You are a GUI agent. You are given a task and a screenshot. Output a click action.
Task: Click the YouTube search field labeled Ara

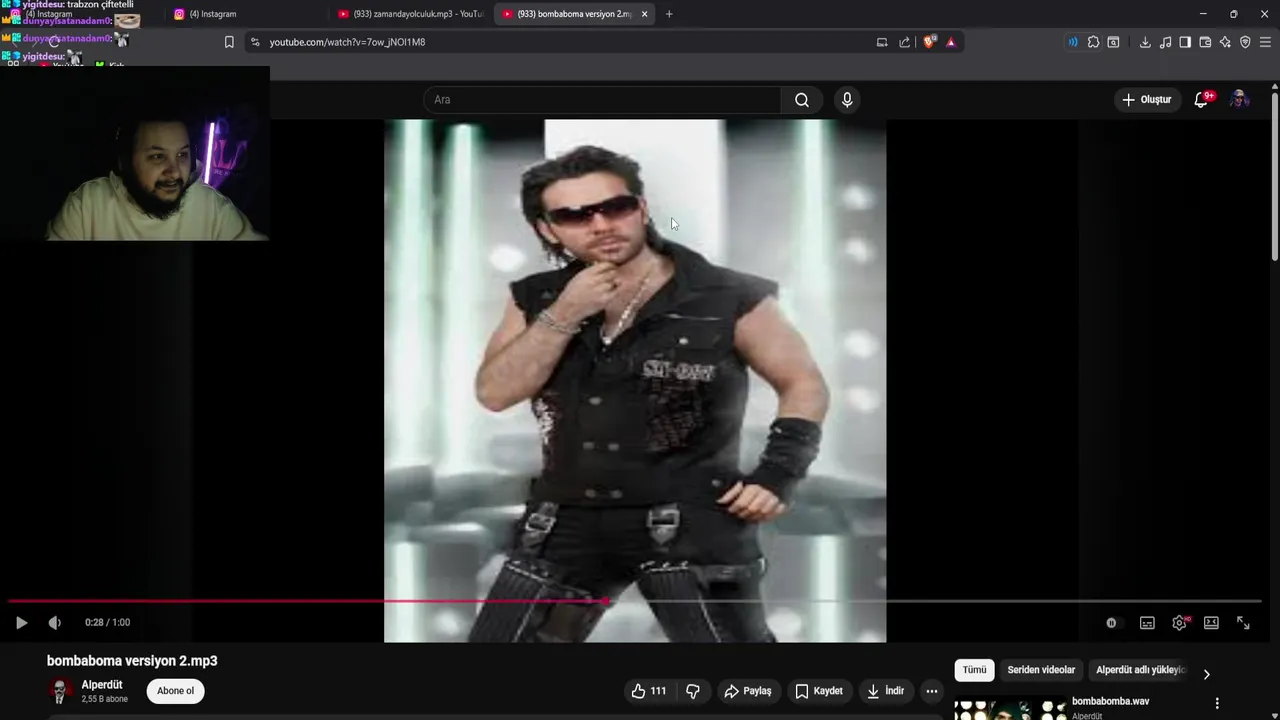602,100
